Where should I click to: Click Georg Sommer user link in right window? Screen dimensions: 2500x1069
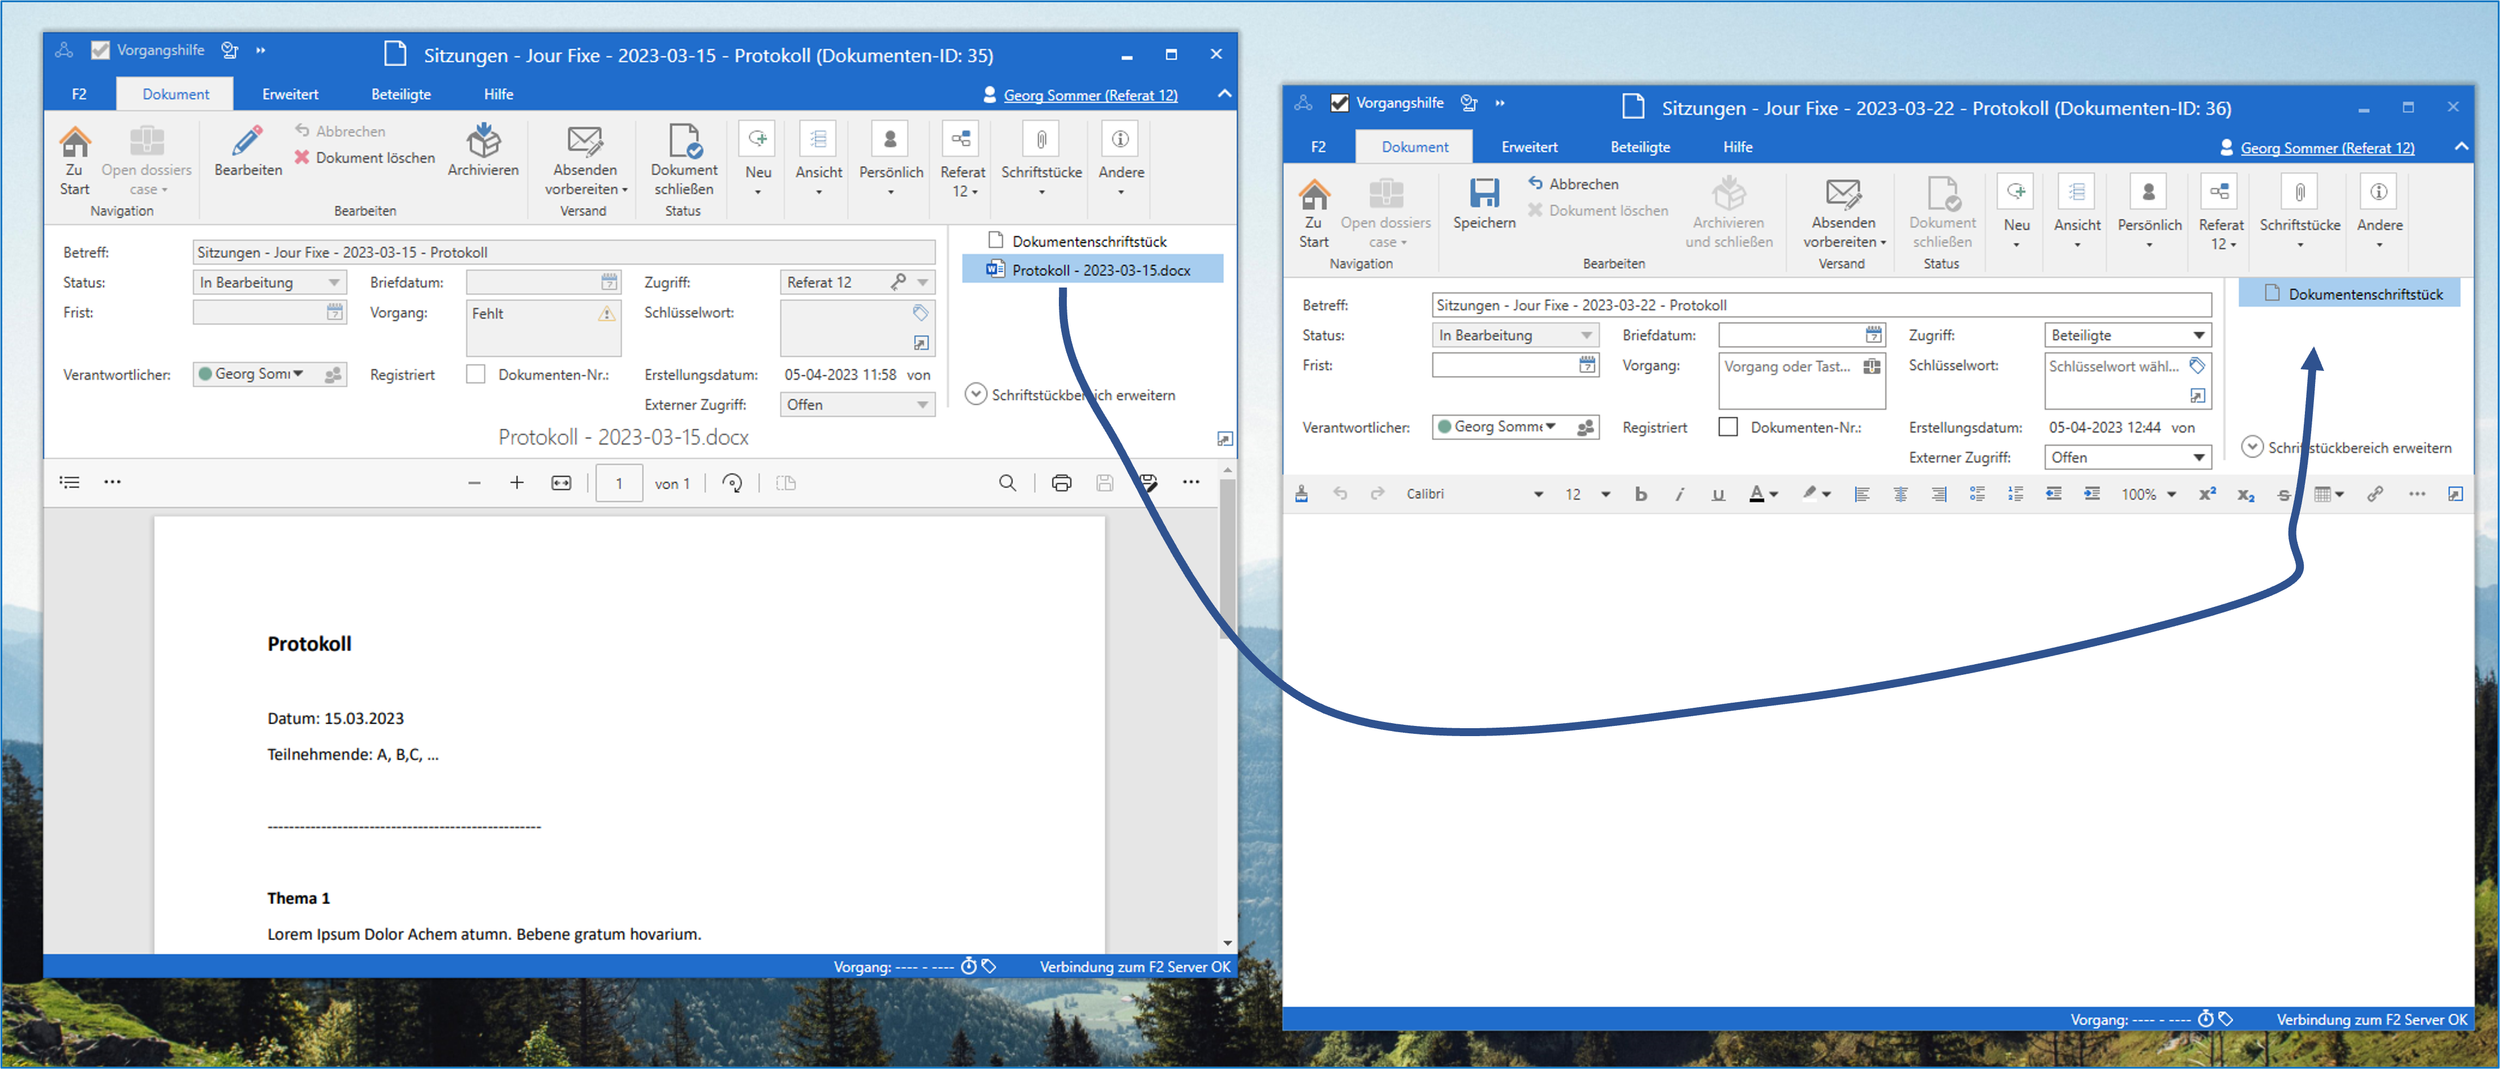(x=2327, y=148)
